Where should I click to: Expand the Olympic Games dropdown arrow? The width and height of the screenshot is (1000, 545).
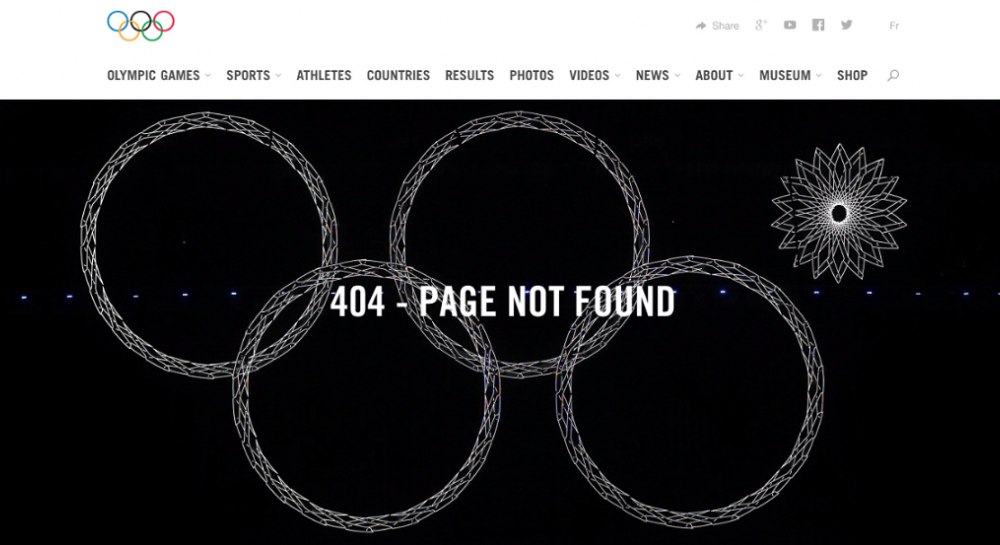pyautogui.click(x=208, y=75)
